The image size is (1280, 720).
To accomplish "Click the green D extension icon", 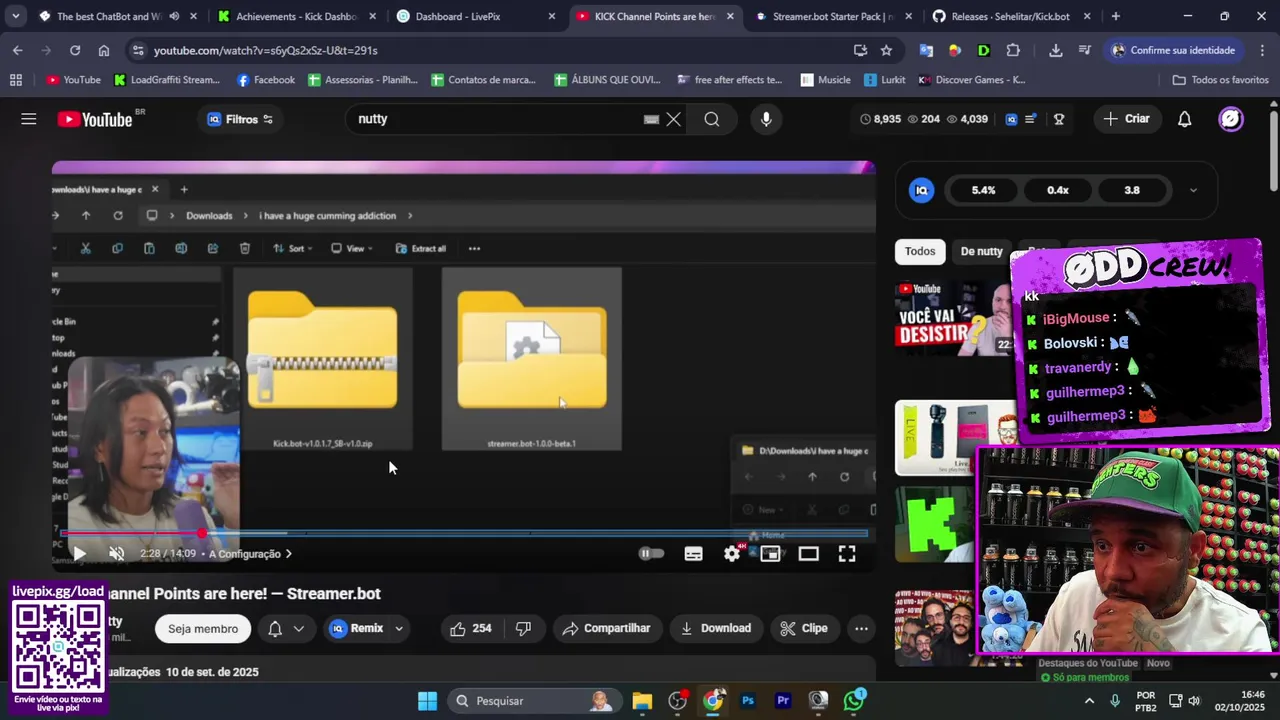I will tap(984, 50).
